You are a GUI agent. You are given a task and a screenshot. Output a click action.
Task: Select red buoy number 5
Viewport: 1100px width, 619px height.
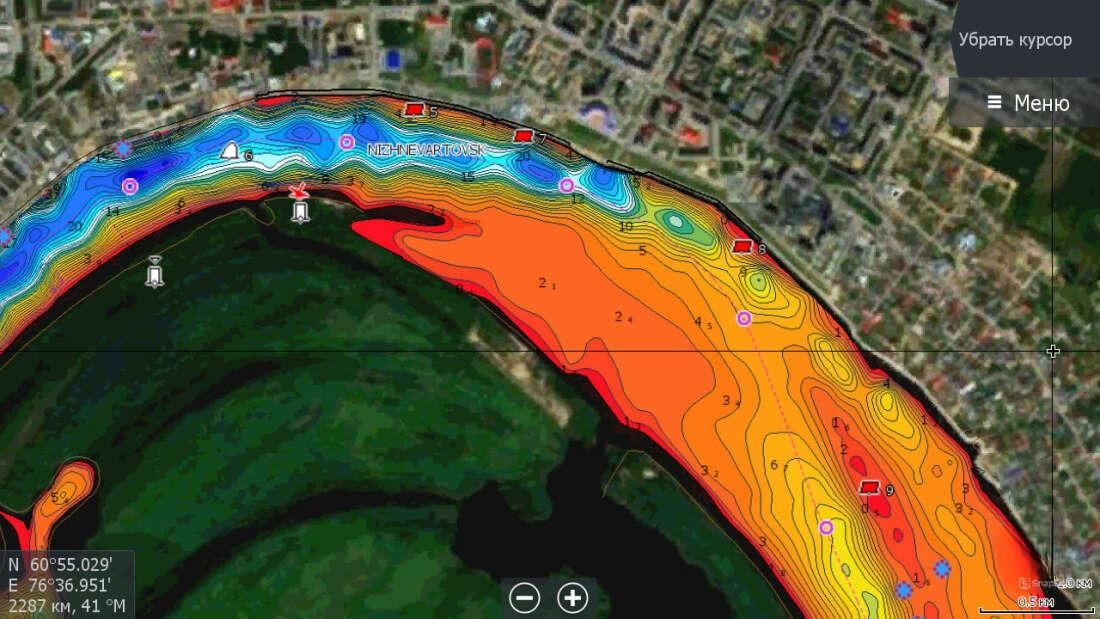tap(413, 109)
